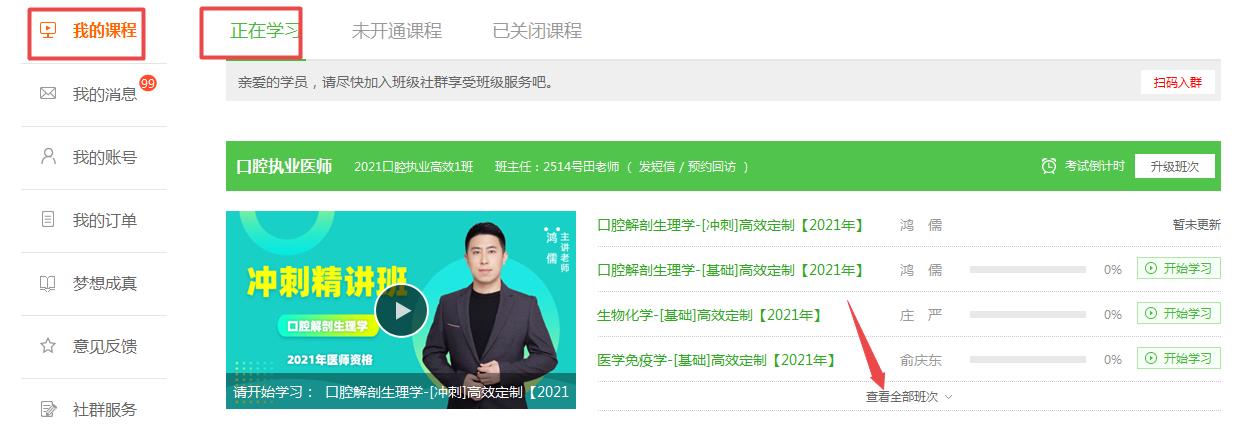
Task: Switch to 未开通课程 tab
Action: coord(396,31)
